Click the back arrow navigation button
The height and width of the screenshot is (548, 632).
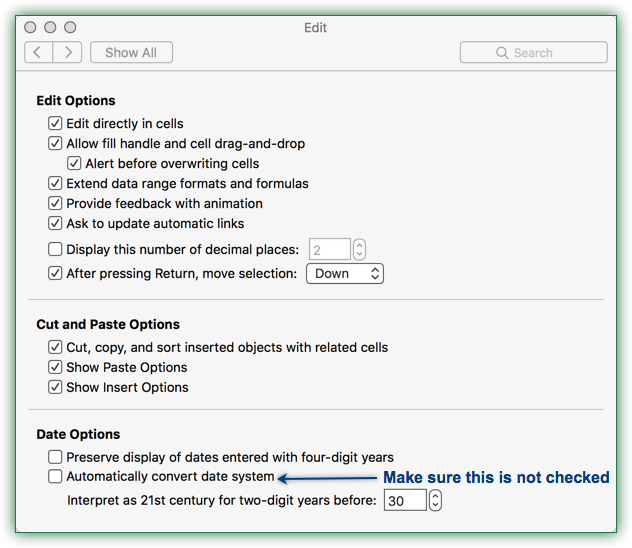(x=38, y=52)
